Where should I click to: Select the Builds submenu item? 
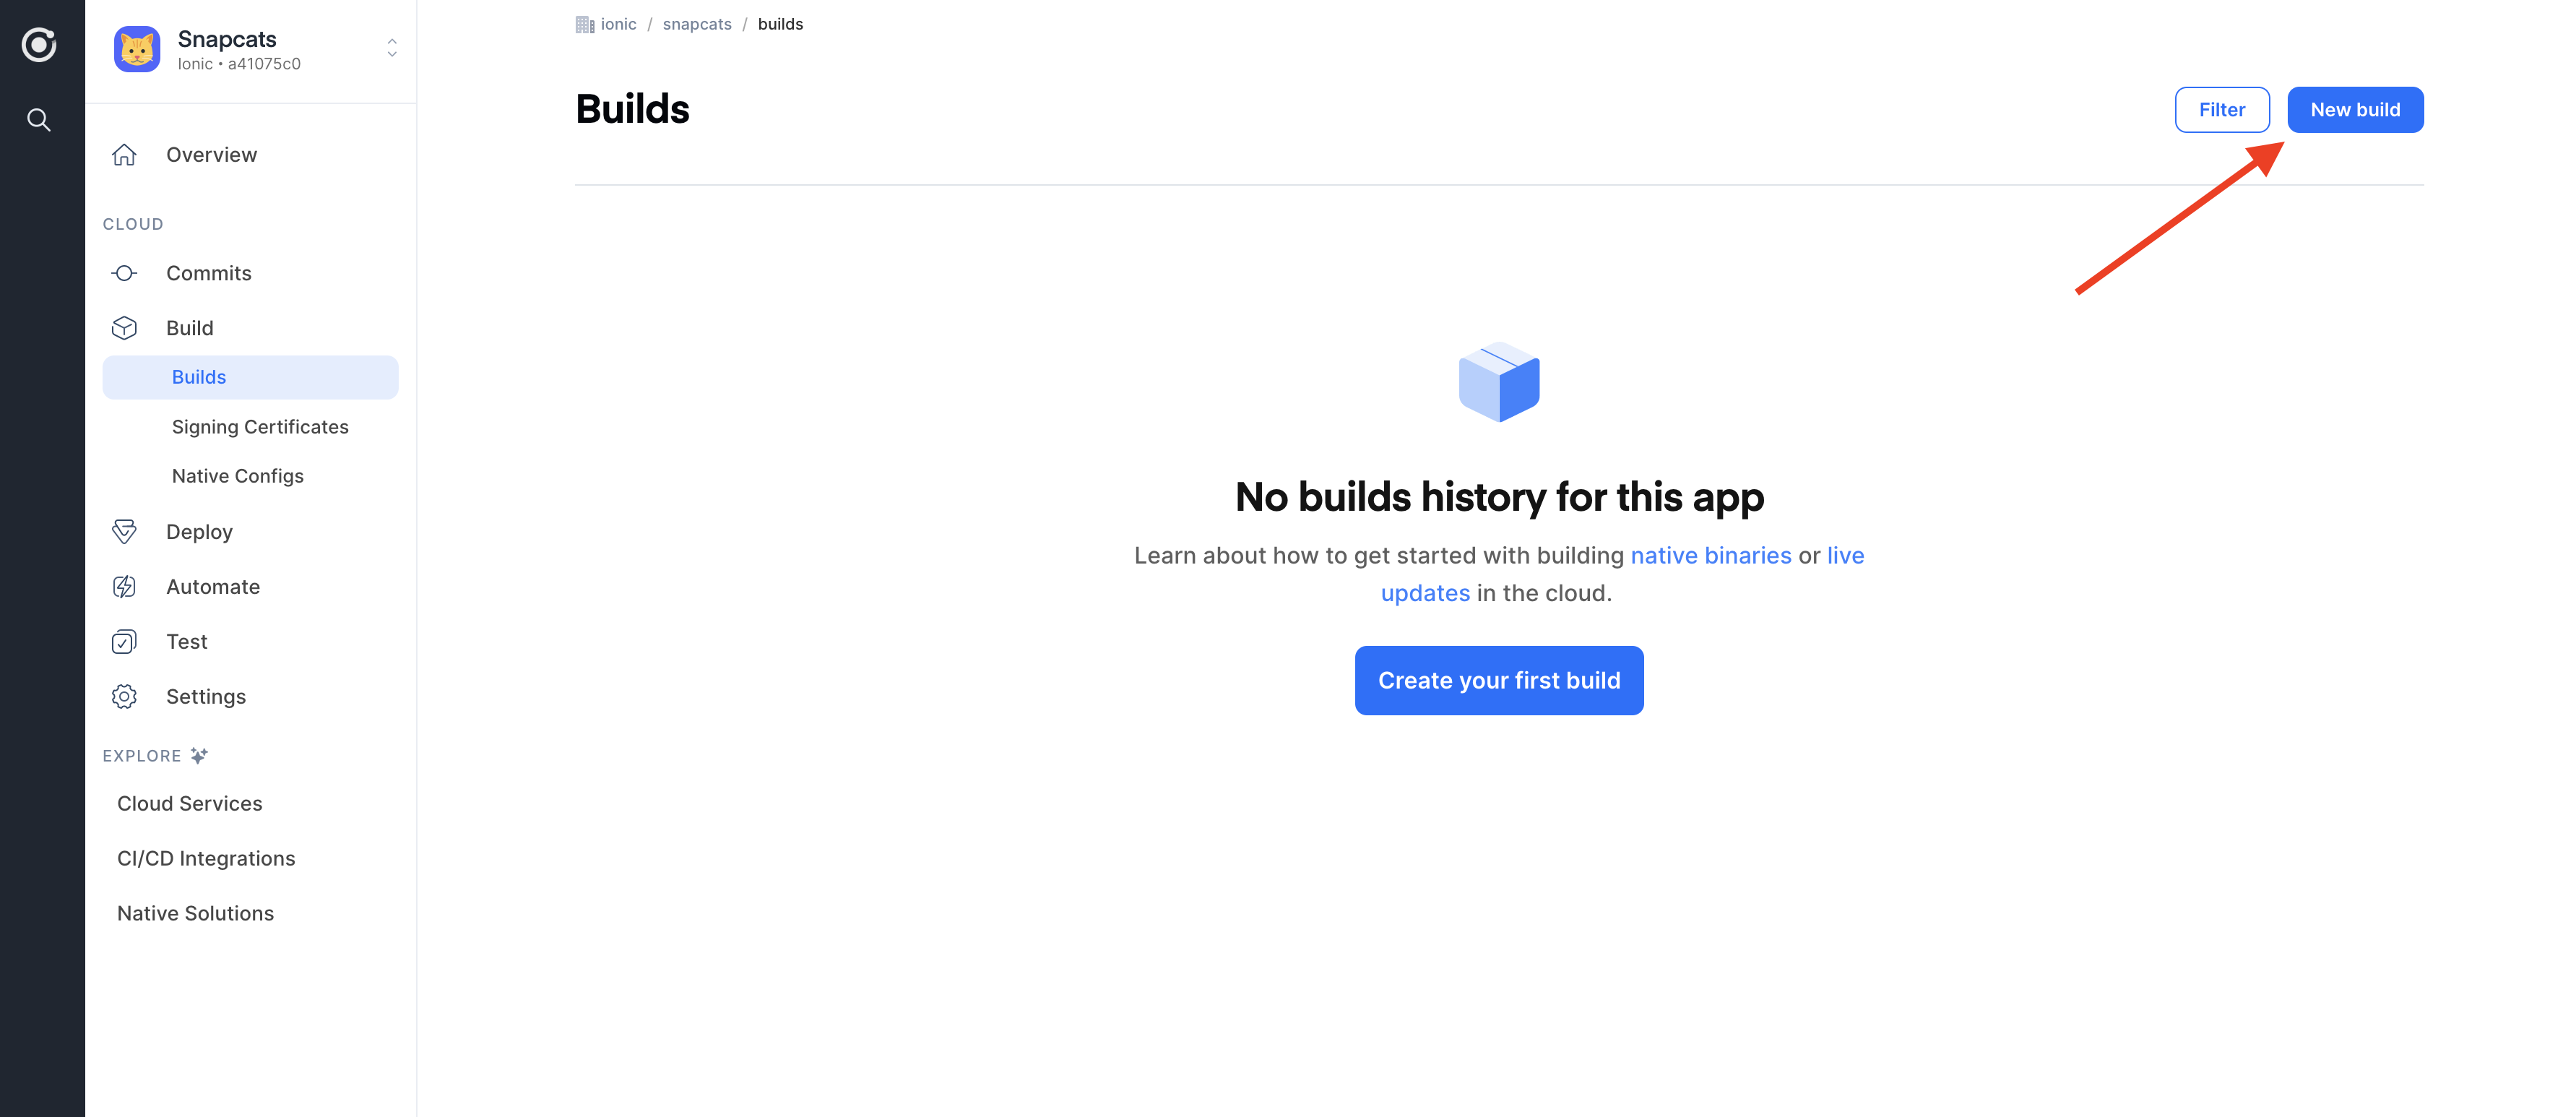pyautogui.click(x=251, y=377)
